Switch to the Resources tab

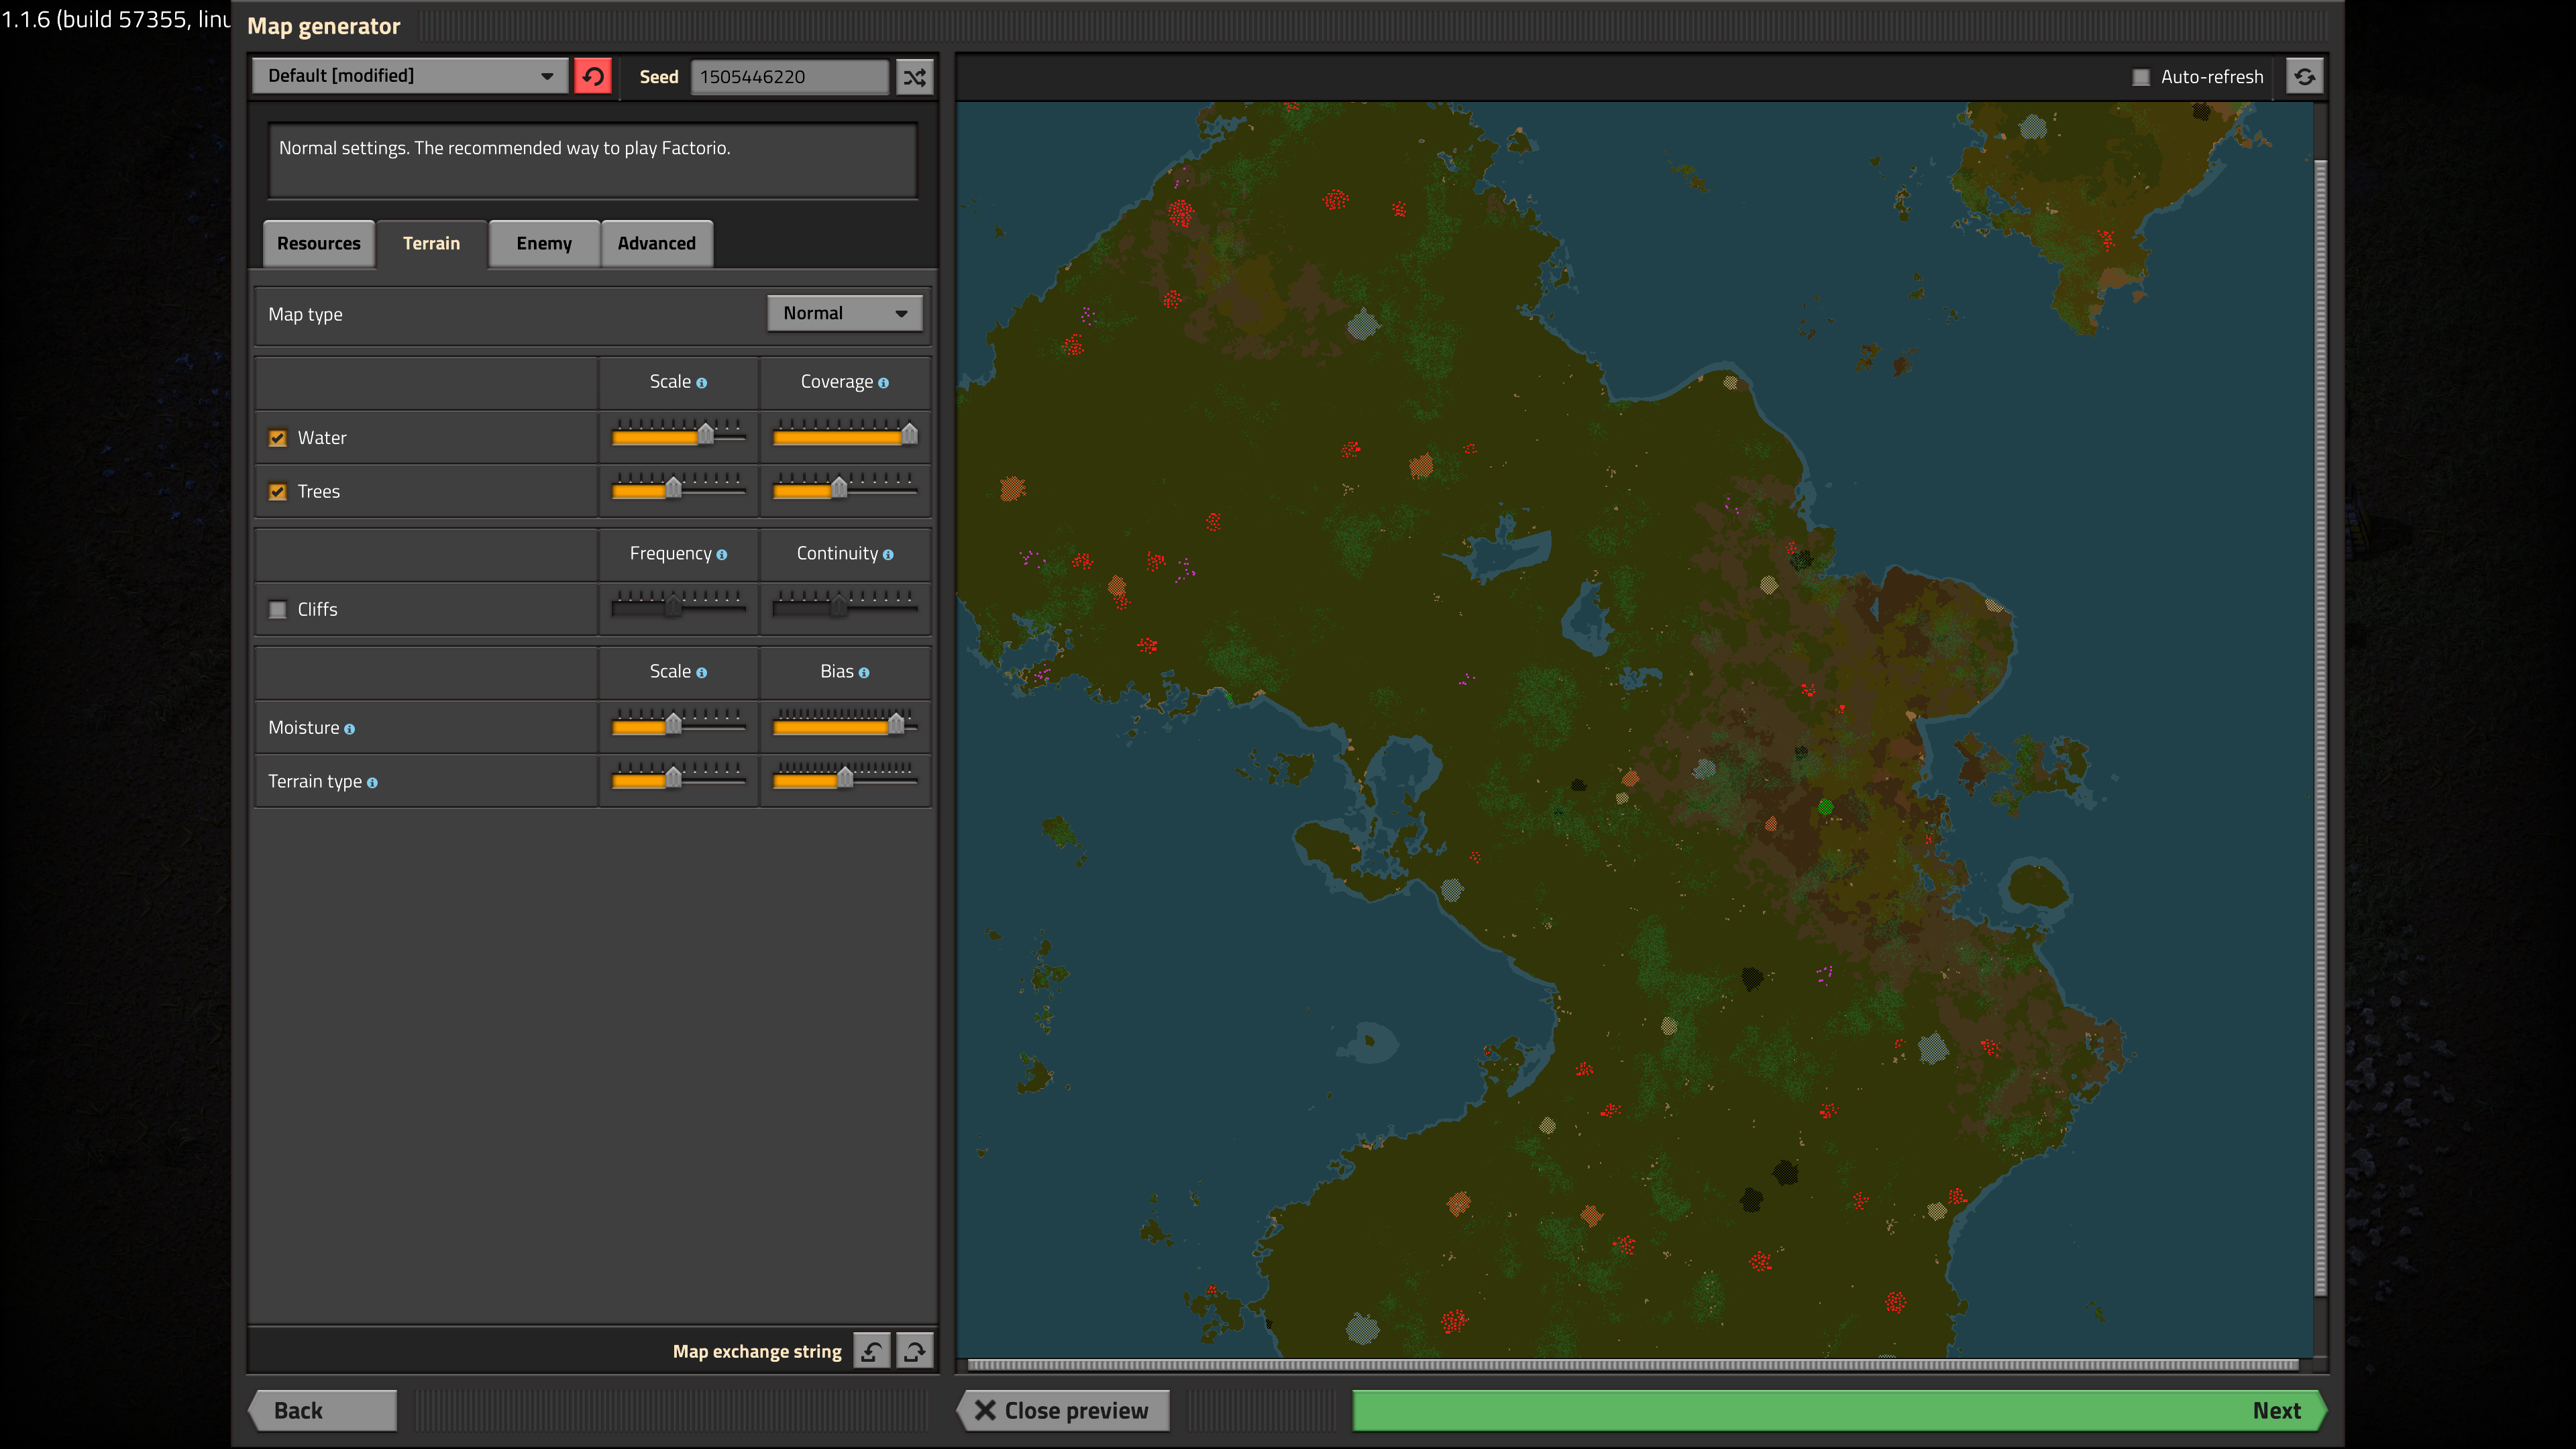[x=319, y=243]
